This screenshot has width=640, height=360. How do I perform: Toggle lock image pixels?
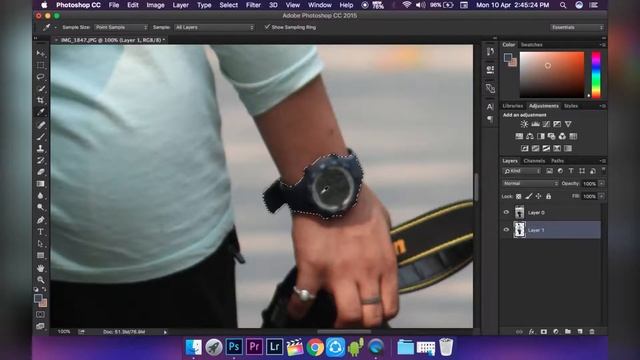(x=529, y=196)
